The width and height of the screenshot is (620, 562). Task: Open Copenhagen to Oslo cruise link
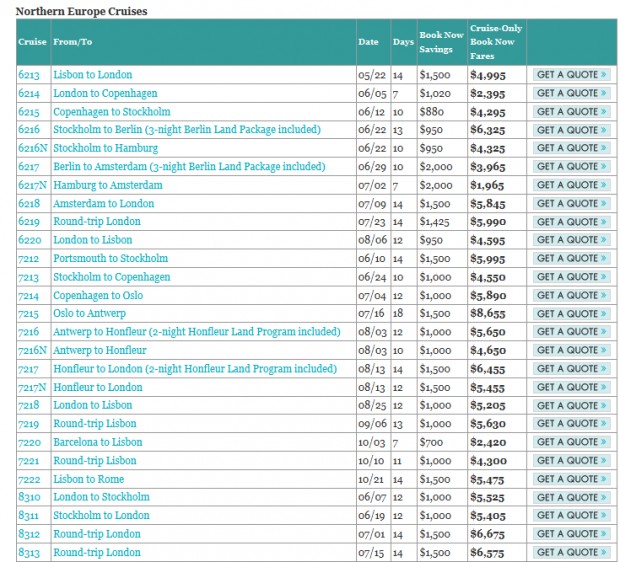pyautogui.click(x=98, y=295)
